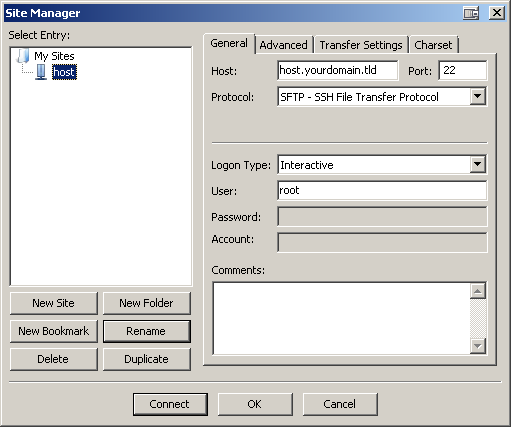Select the Charset tab
Image resolution: width=511 pixels, height=427 pixels.
click(433, 45)
